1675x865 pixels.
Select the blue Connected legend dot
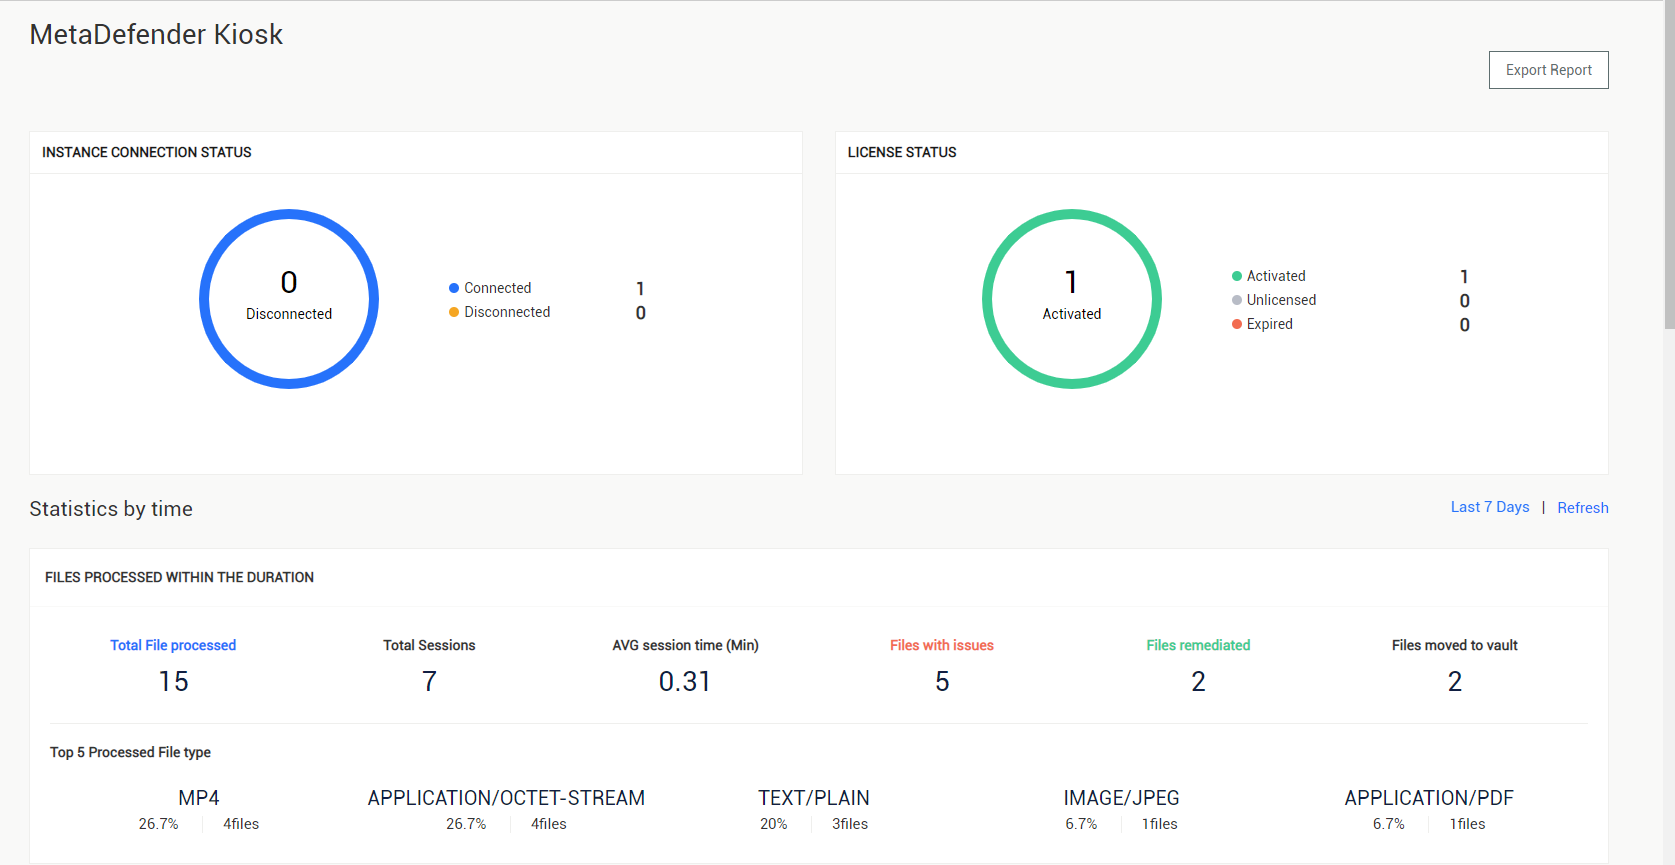tap(454, 288)
